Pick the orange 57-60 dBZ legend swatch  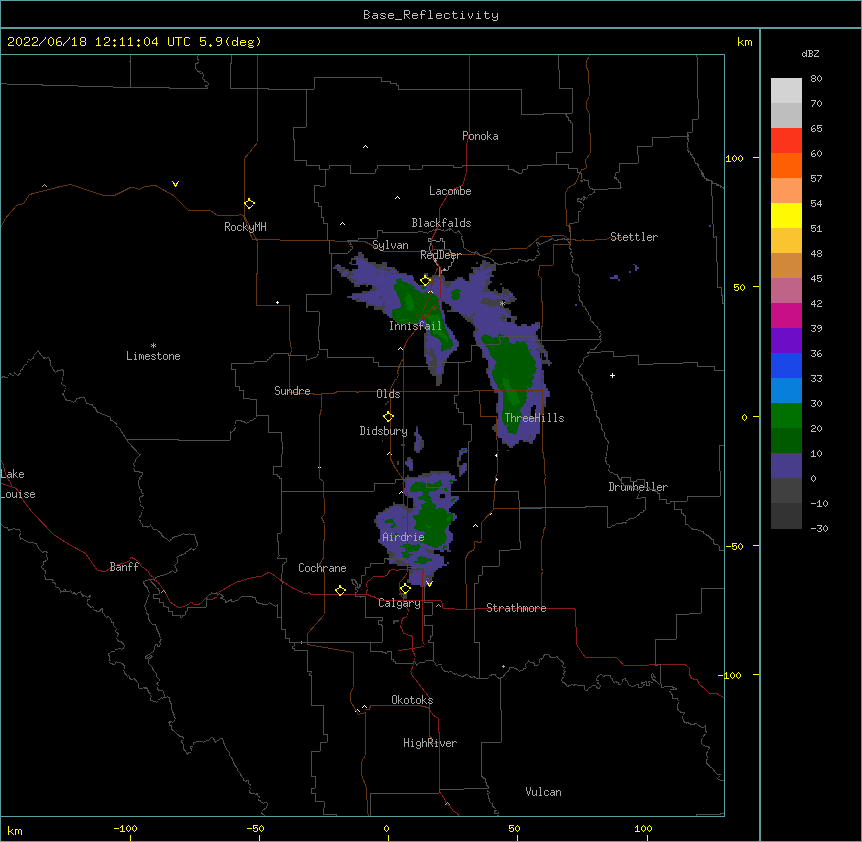pos(786,165)
